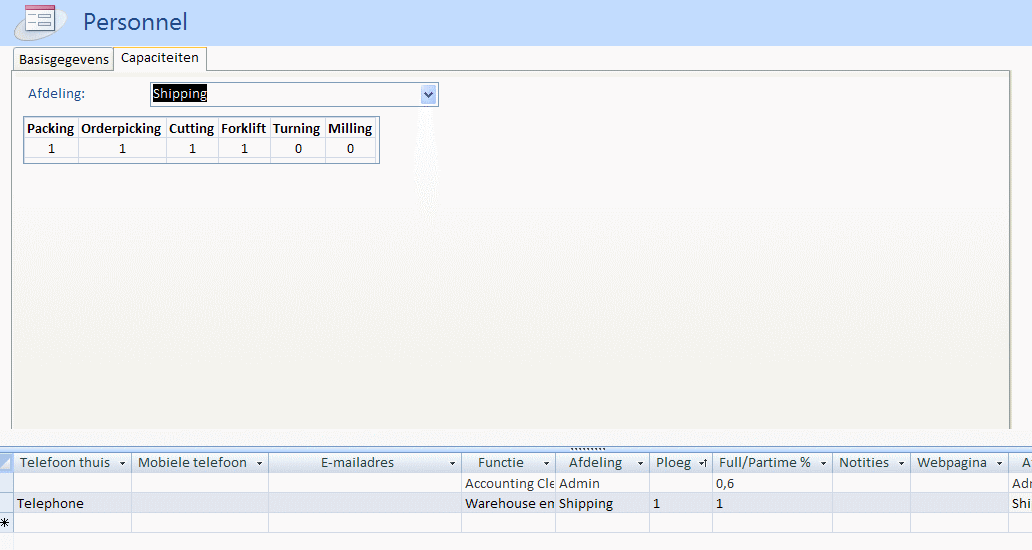Open the Ploeg column sort arrow

(x=703, y=464)
